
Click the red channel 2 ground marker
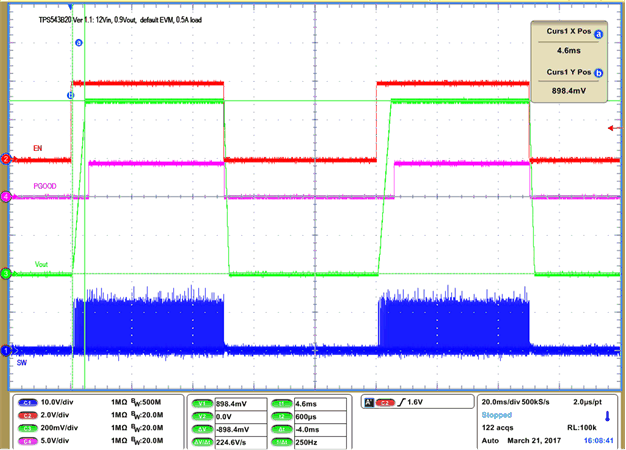pyautogui.click(x=6, y=159)
